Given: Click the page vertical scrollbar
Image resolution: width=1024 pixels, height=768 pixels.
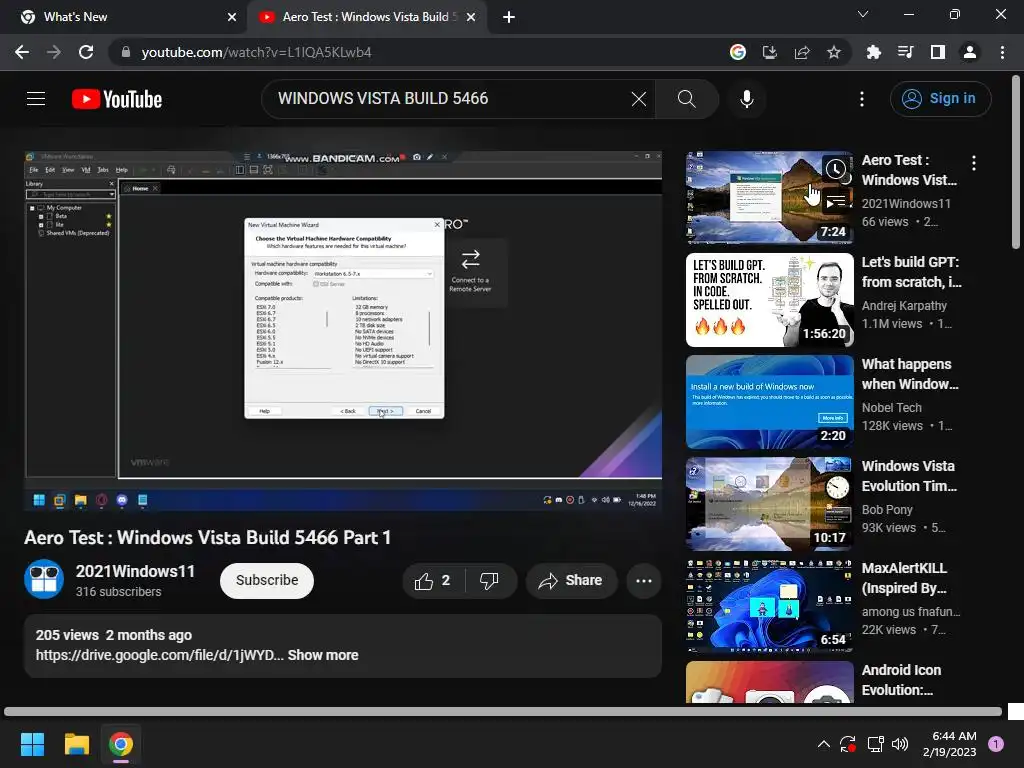Looking at the screenshot, I should click(x=1016, y=162).
